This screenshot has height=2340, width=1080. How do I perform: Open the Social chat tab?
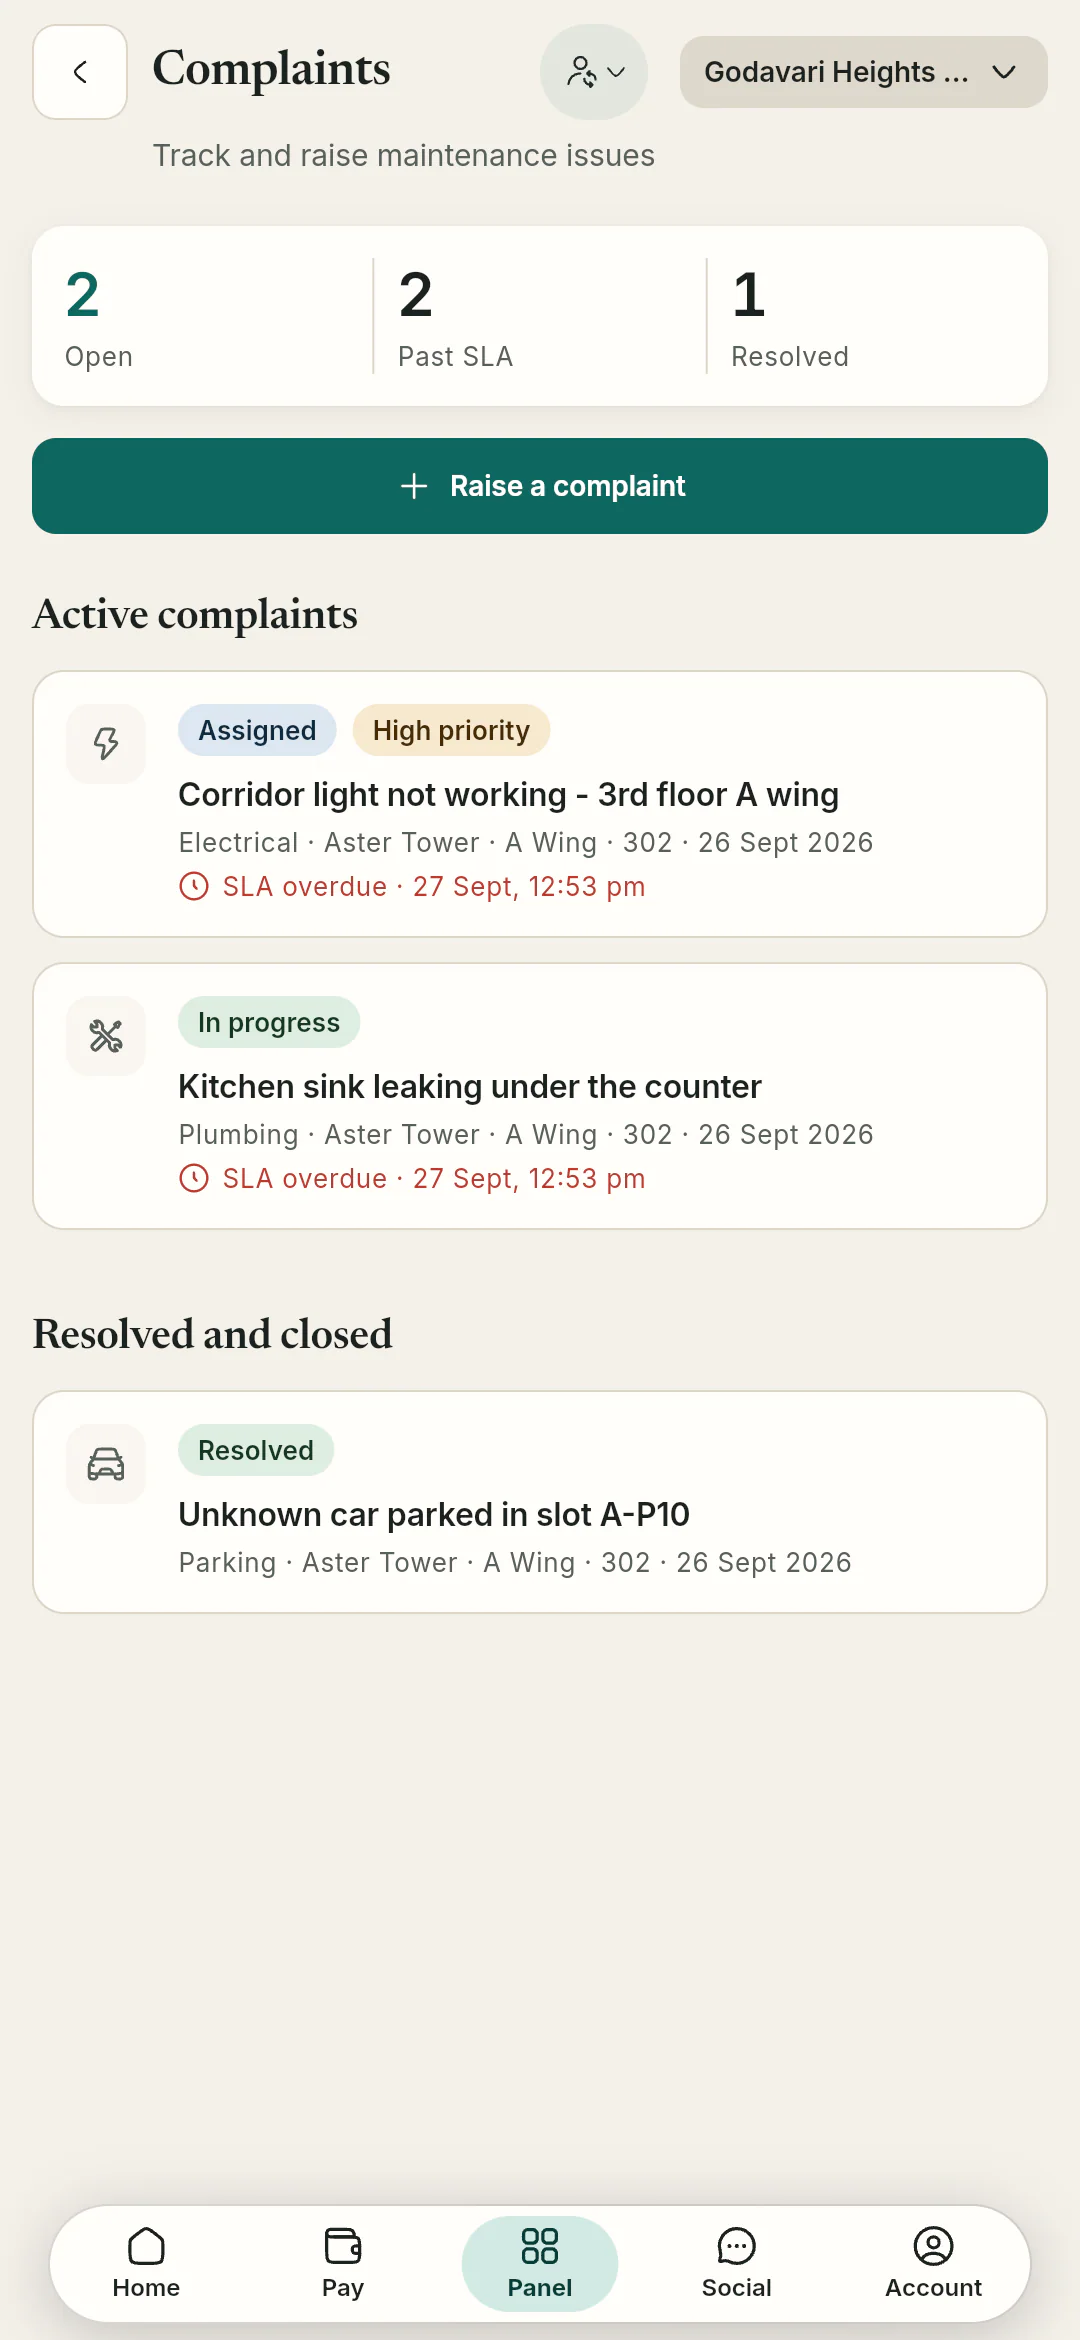[737, 2264]
